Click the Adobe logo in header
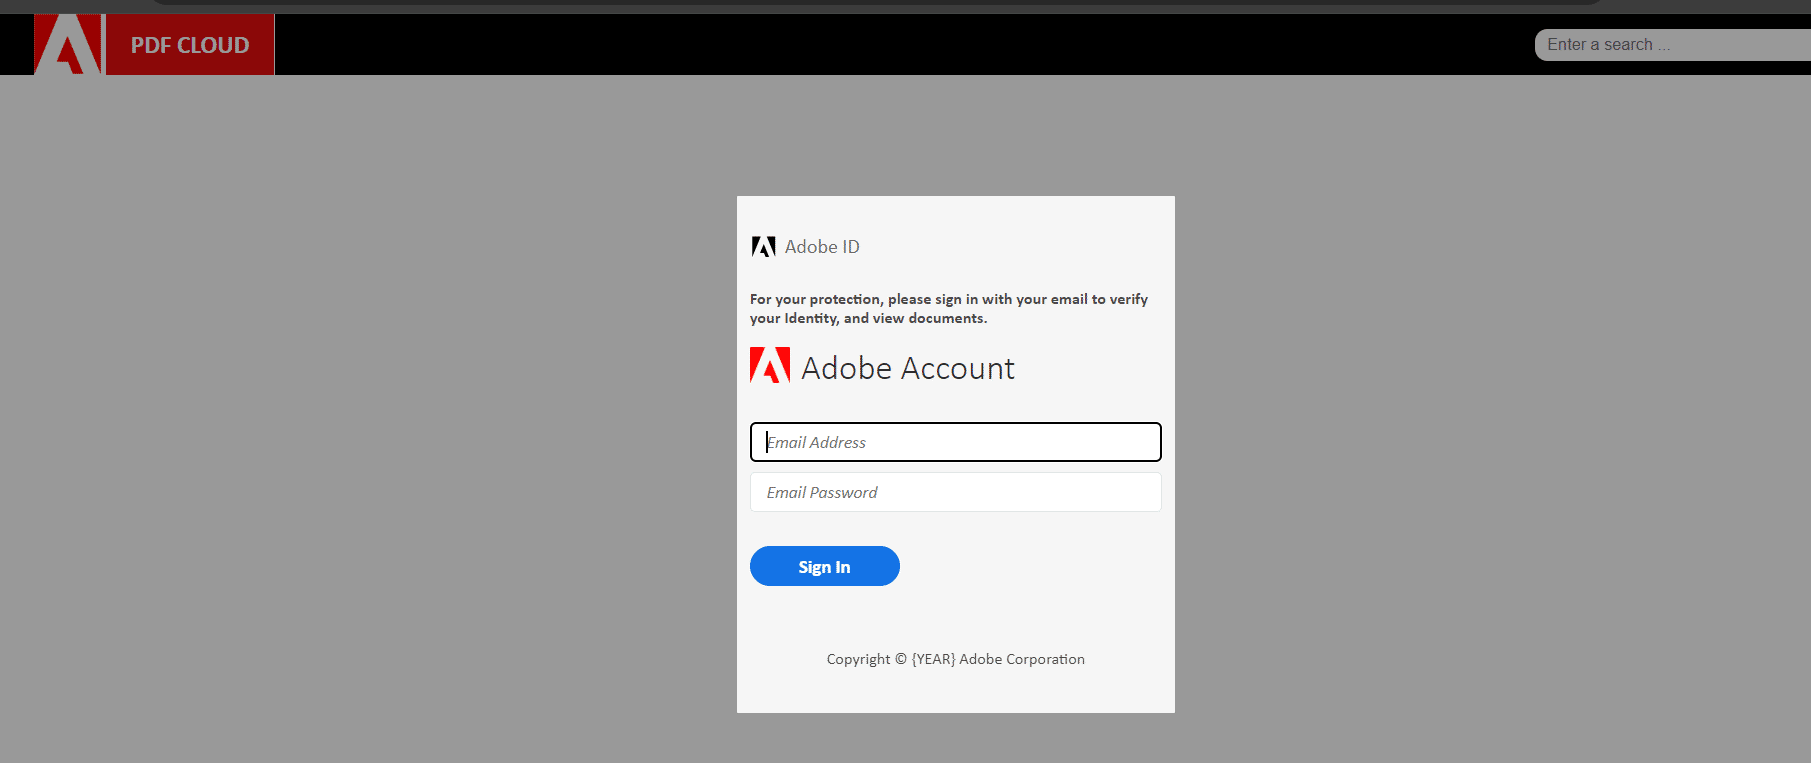This screenshot has width=1811, height=763. [x=68, y=44]
